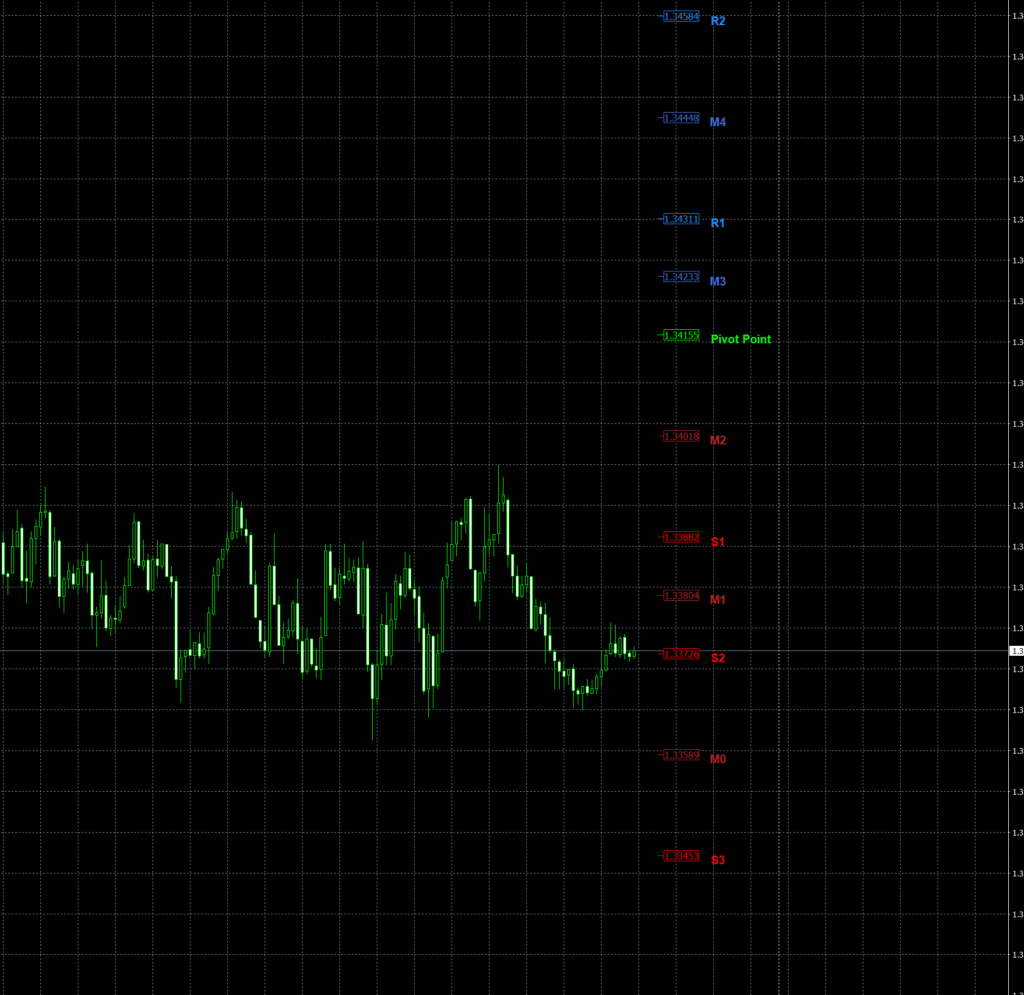Click the R1 resistance label
This screenshot has width=1024, height=995.
click(x=716, y=223)
